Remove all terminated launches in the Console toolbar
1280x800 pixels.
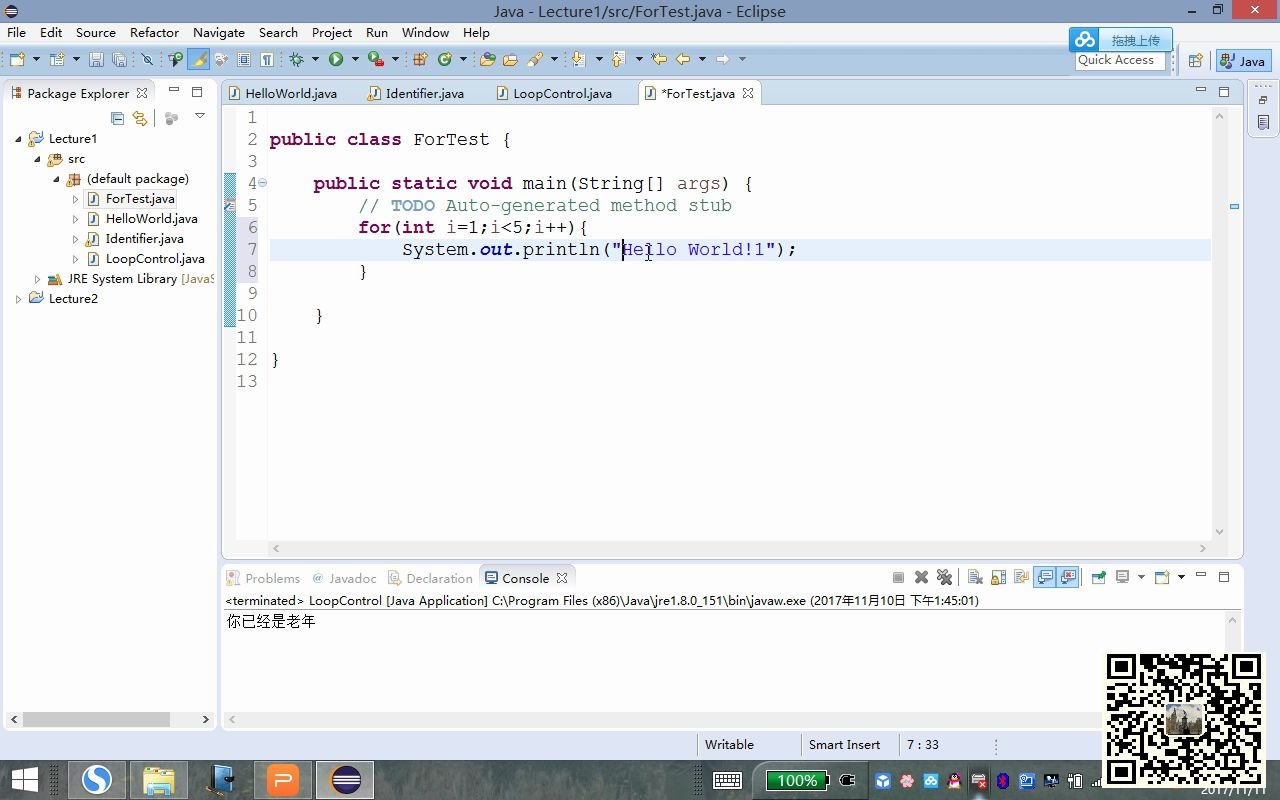[944, 577]
